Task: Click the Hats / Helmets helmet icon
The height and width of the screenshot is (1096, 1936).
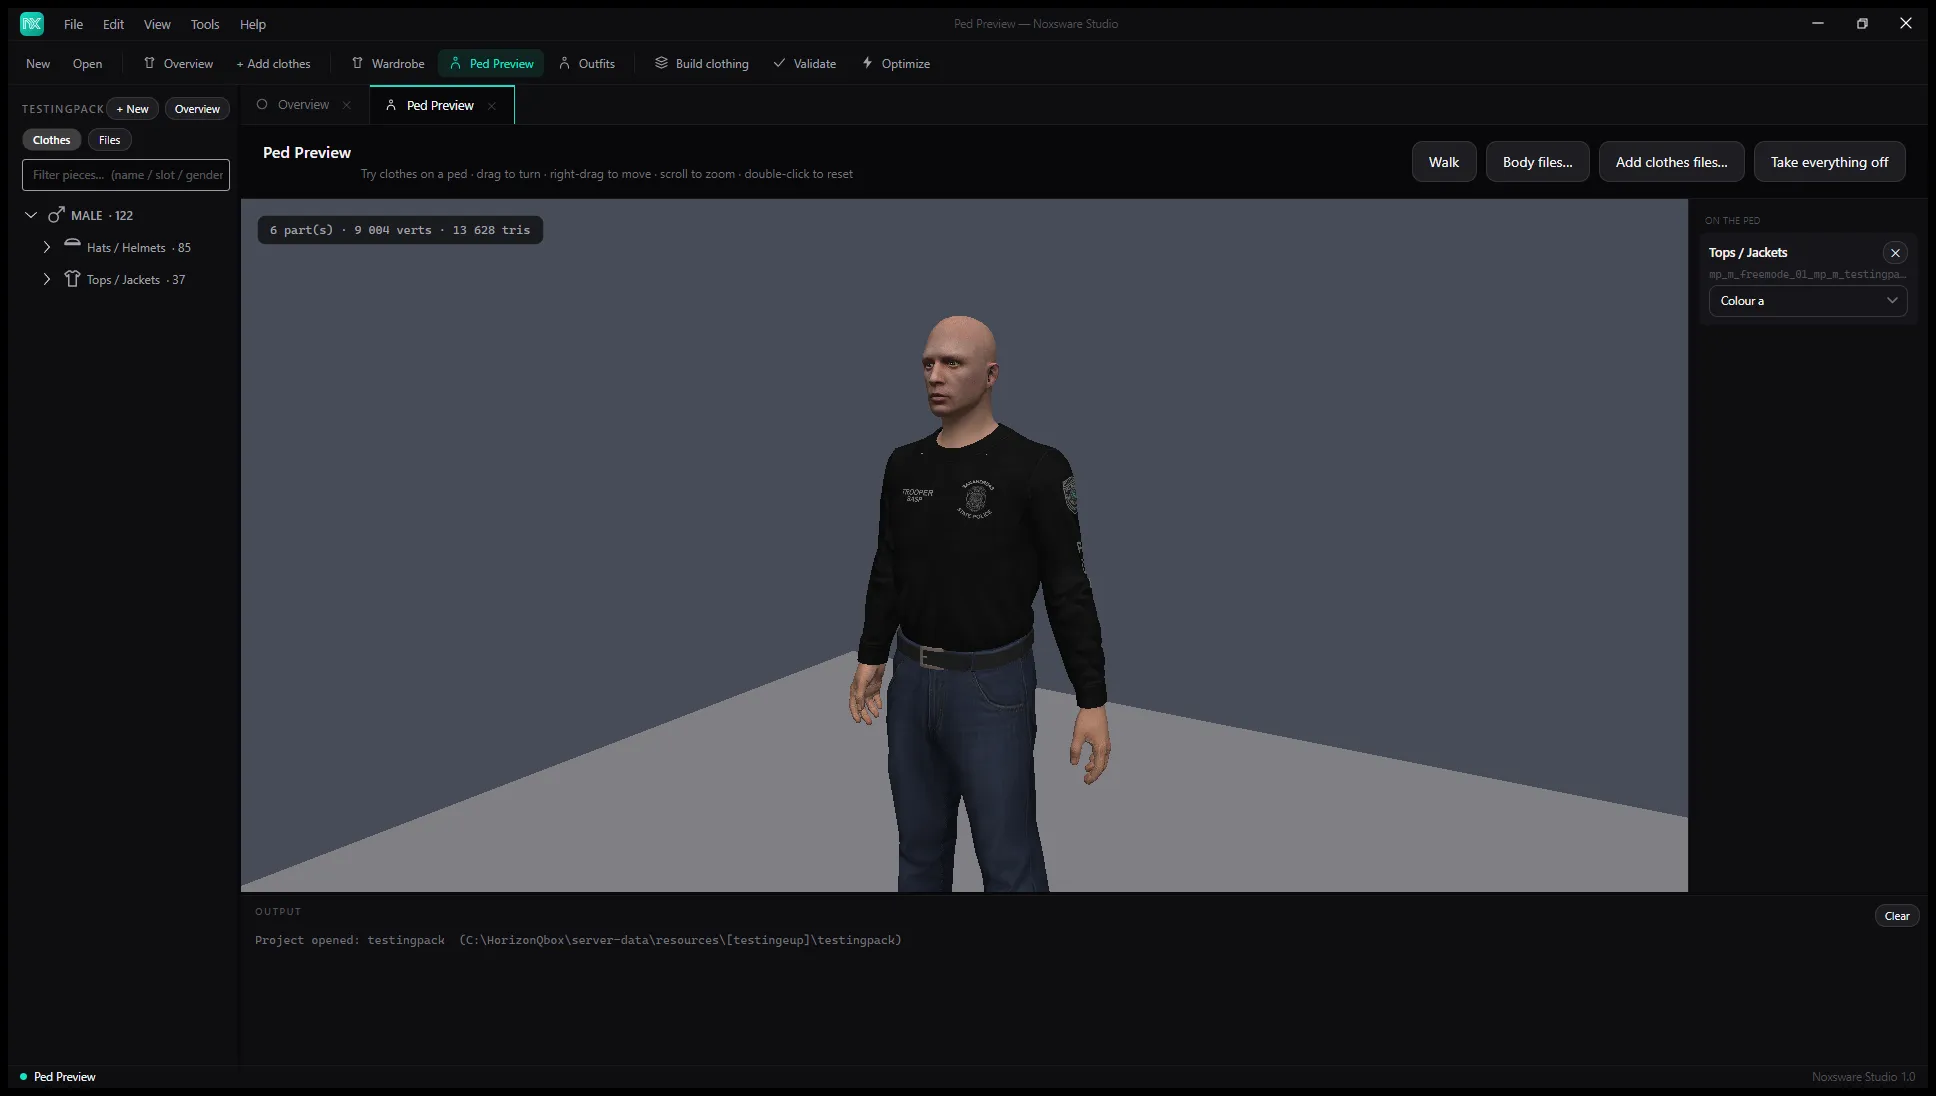Action: (x=72, y=245)
